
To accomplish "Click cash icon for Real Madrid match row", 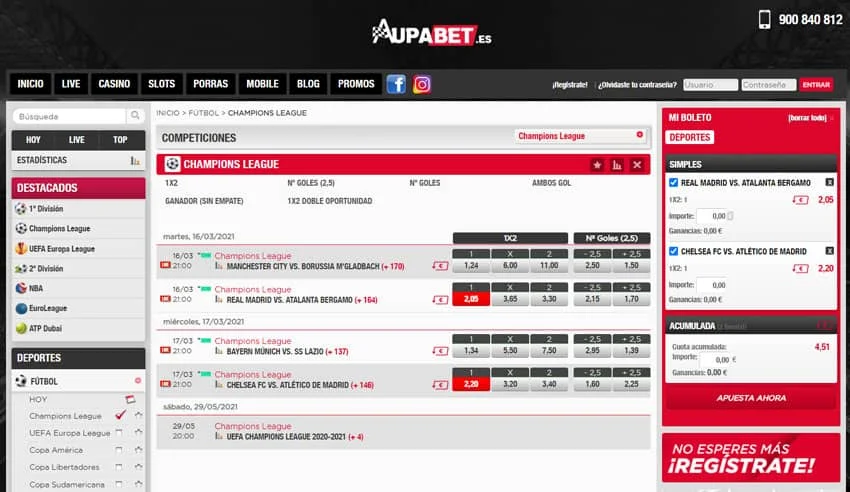I will (440, 300).
